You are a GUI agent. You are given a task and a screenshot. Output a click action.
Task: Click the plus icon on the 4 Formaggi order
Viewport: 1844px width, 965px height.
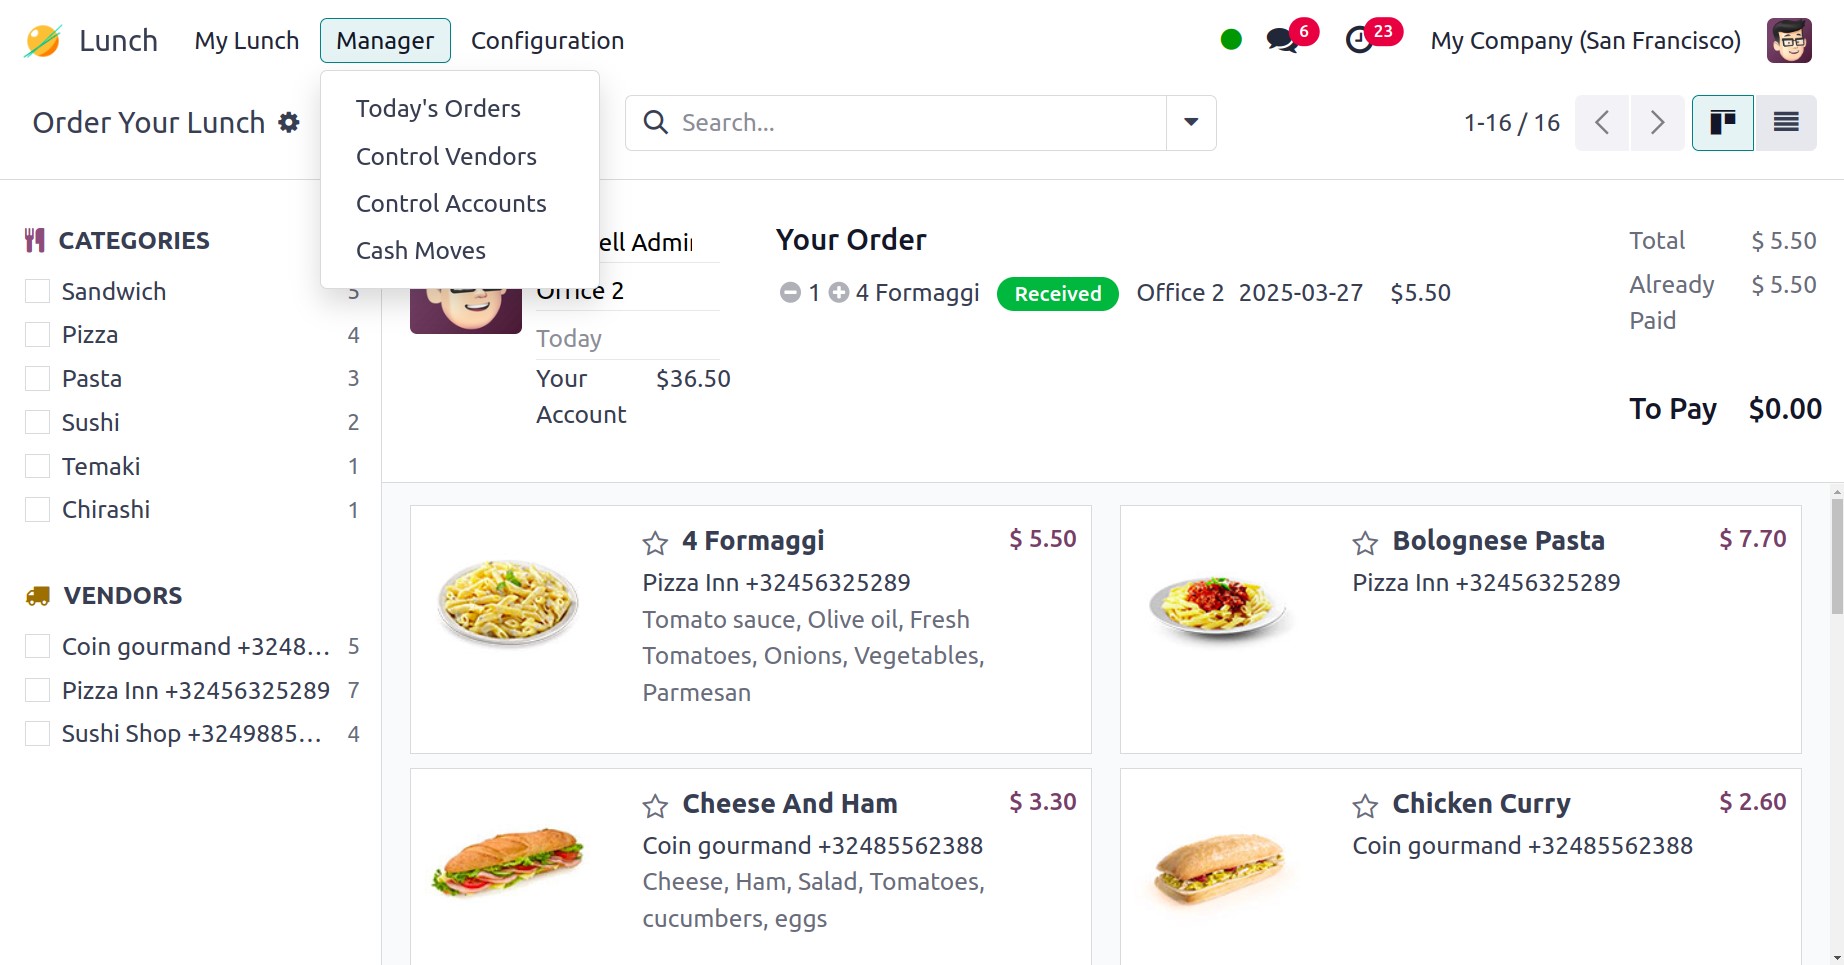point(839,292)
